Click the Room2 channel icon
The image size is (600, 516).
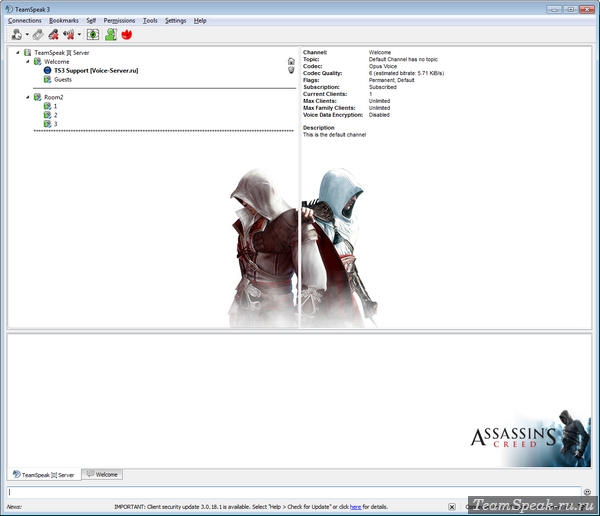tap(38, 97)
